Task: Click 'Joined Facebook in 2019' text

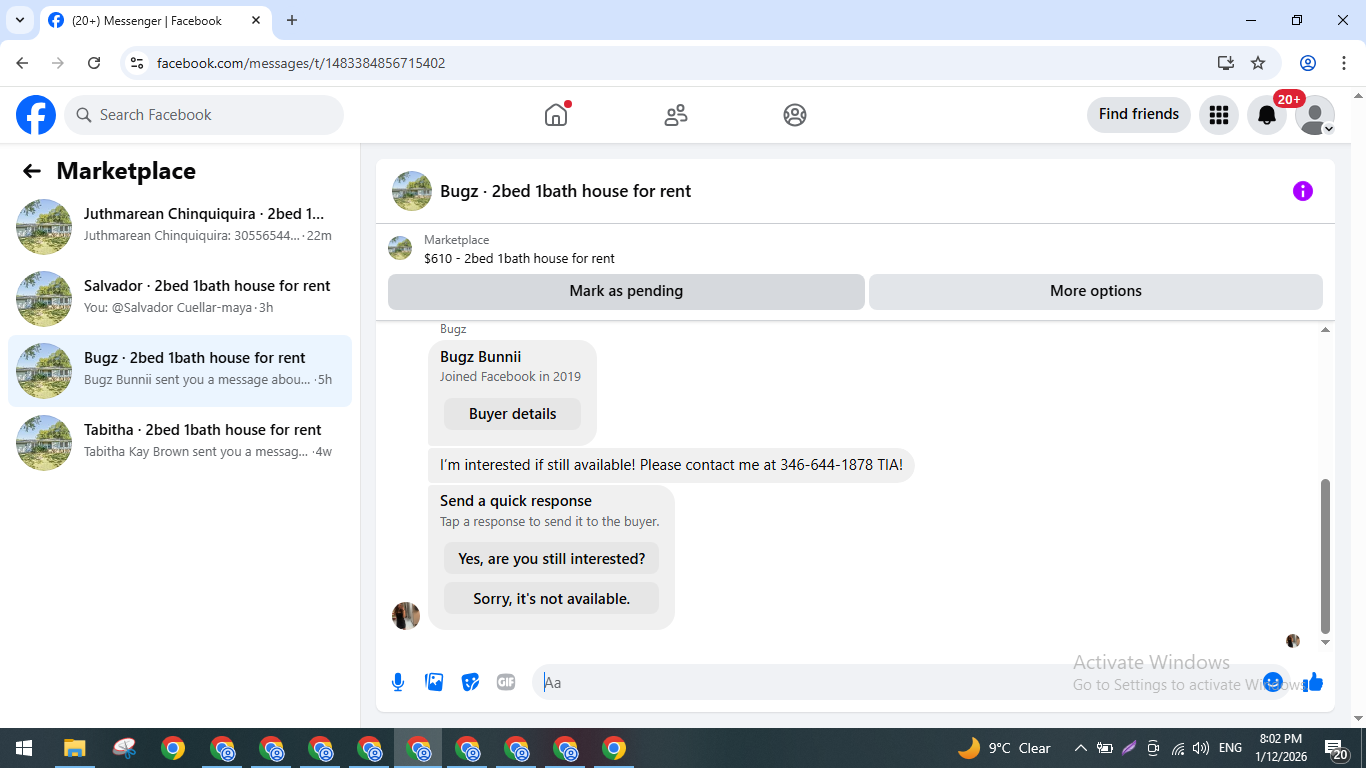Action: tap(510, 377)
